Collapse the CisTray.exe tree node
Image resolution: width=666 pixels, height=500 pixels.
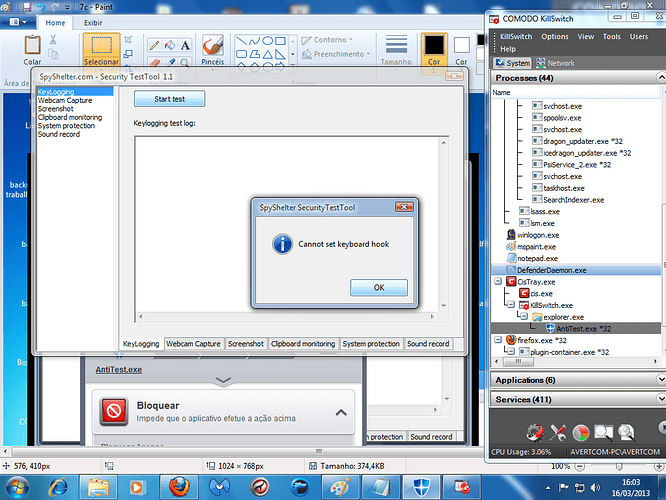(x=498, y=281)
